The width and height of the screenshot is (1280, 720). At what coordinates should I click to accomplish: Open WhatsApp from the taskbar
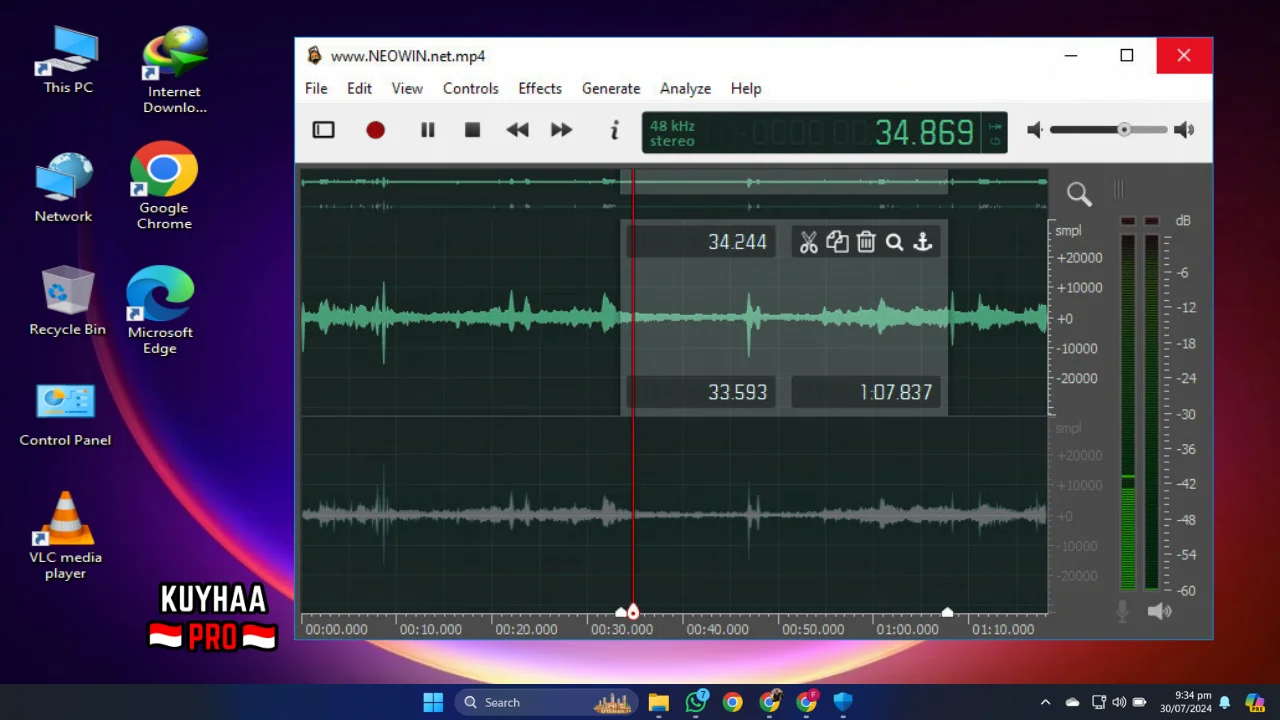[x=696, y=702]
